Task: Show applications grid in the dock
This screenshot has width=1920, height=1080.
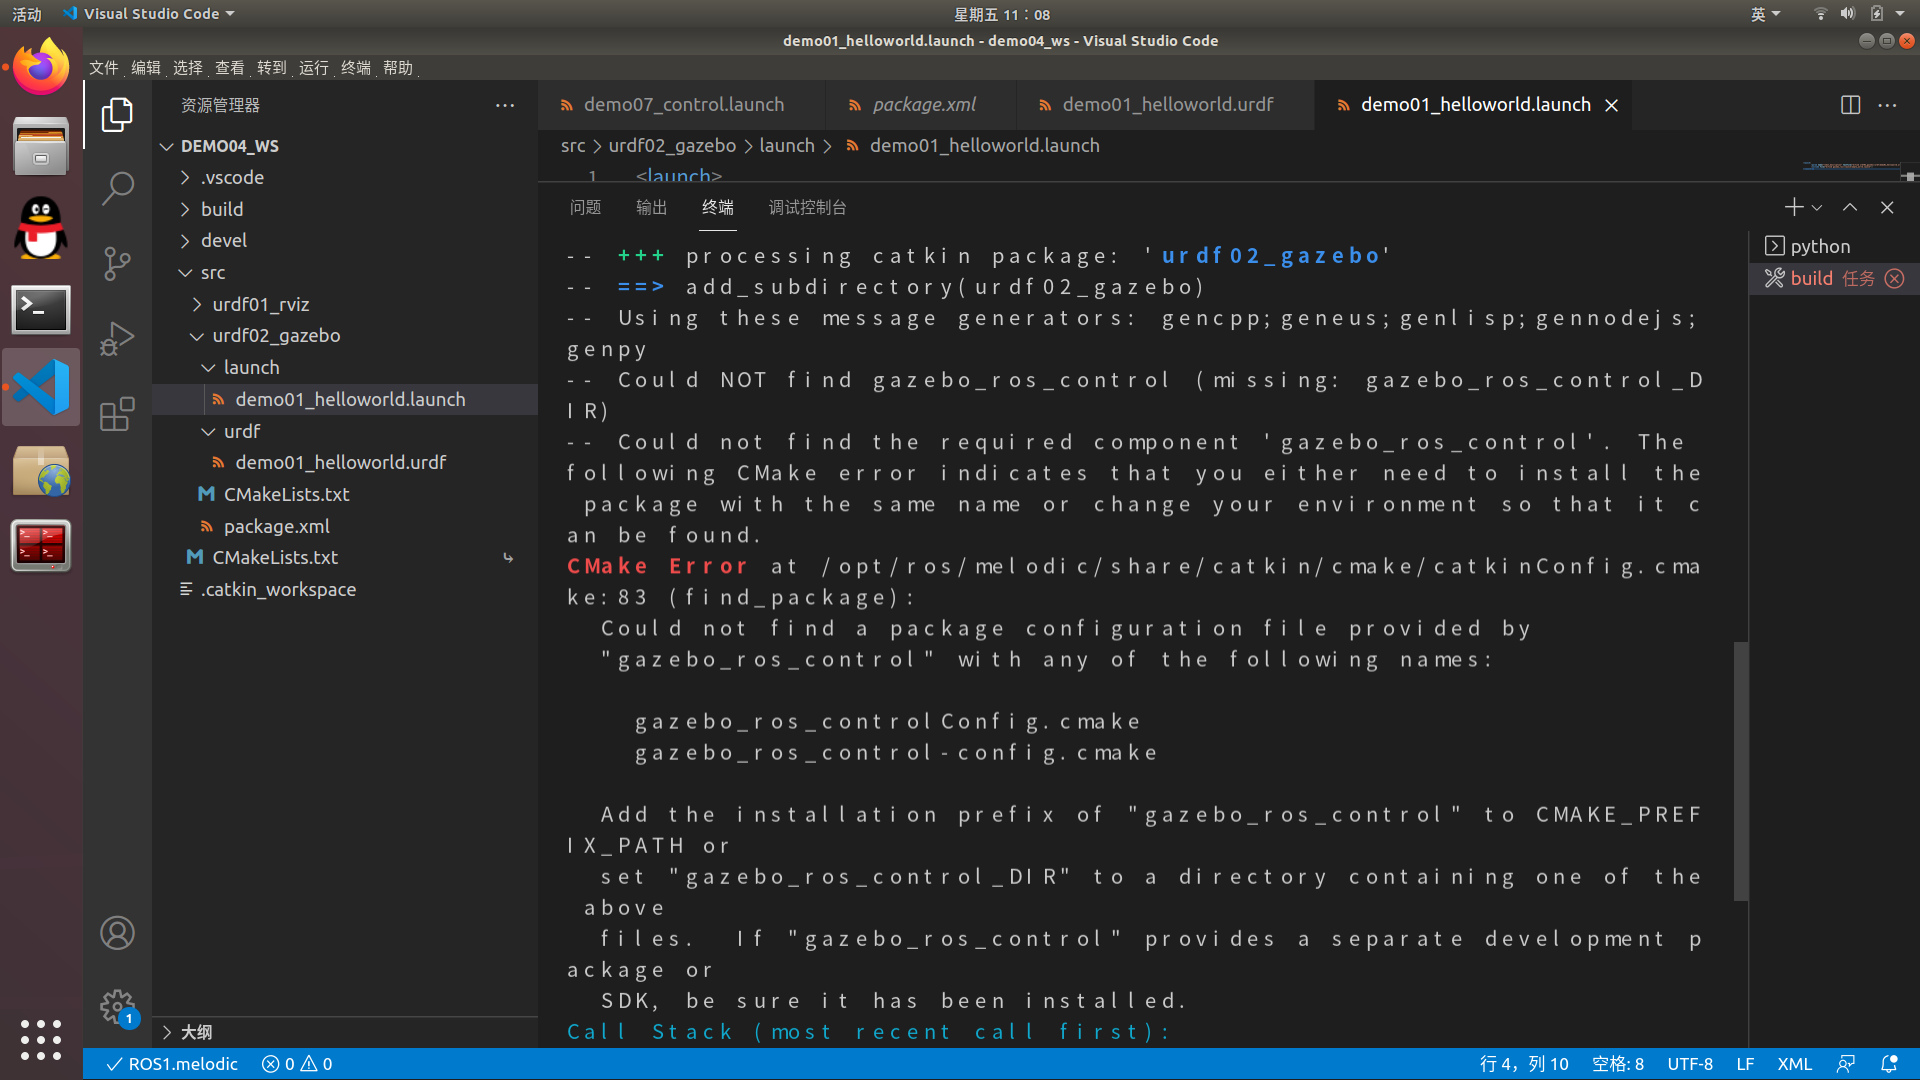Action: tap(41, 1040)
